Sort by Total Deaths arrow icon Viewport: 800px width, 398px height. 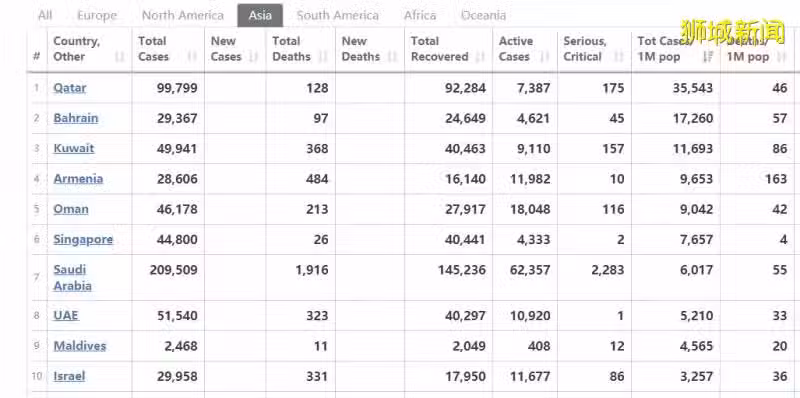[322, 57]
